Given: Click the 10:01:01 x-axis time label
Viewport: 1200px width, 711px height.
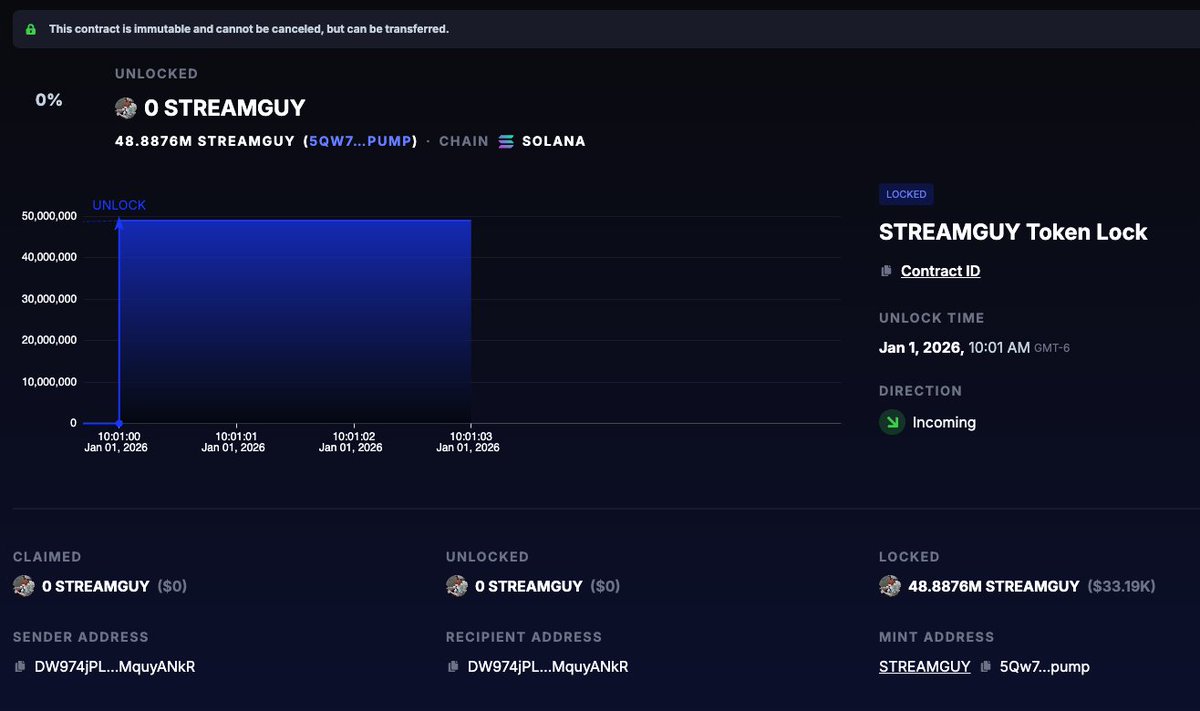Looking at the screenshot, I should tap(235, 436).
